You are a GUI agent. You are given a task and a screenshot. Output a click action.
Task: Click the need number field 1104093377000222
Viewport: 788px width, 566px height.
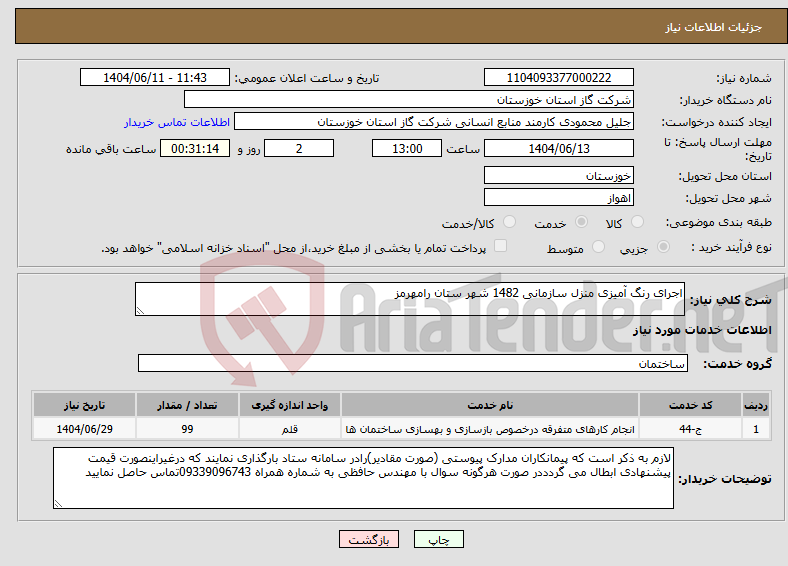pyautogui.click(x=558, y=77)
